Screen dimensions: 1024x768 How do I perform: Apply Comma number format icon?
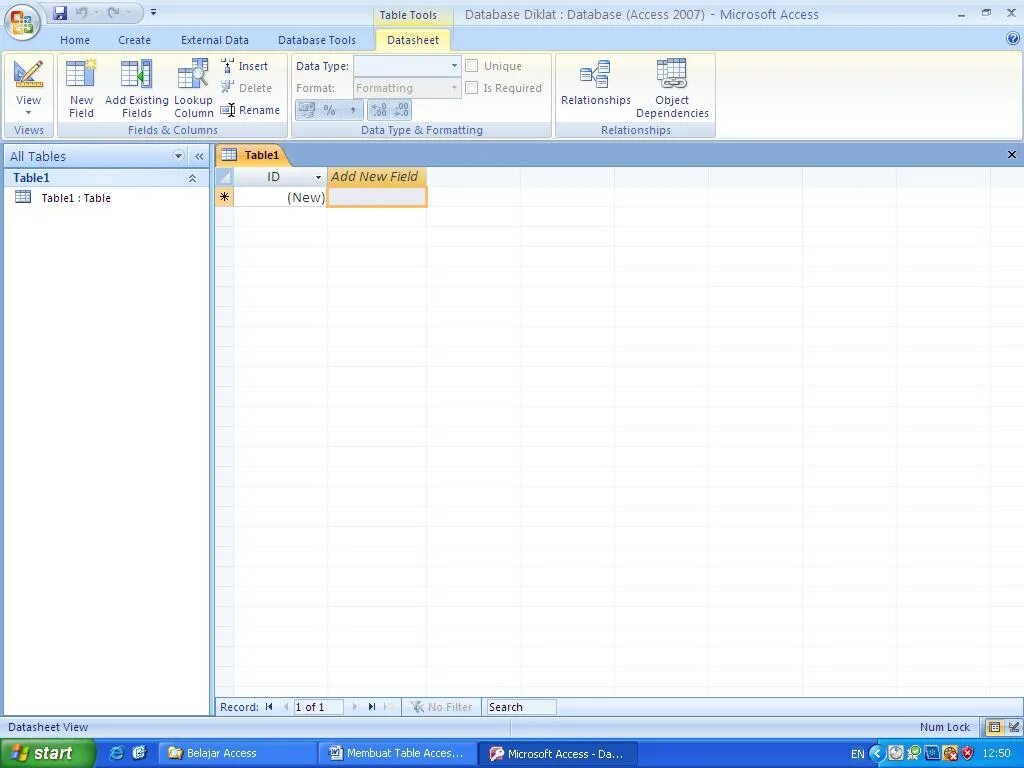tap(353, 110)
